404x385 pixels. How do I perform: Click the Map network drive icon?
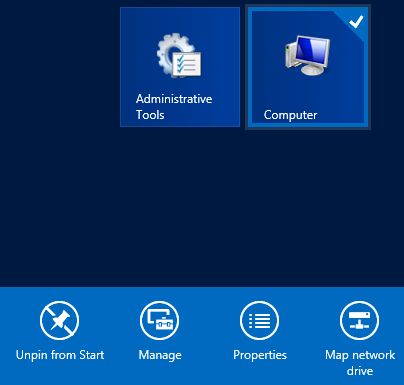(x=360, y=320)
